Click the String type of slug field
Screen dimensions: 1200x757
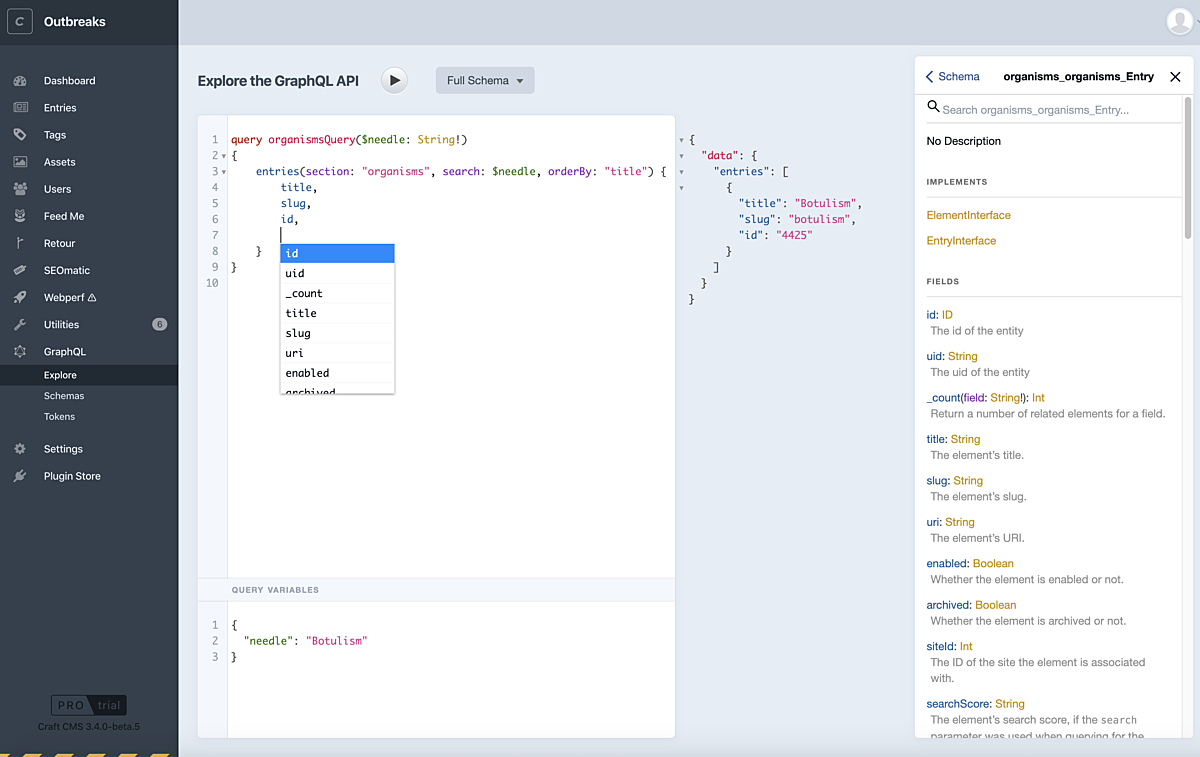(968, 481)
